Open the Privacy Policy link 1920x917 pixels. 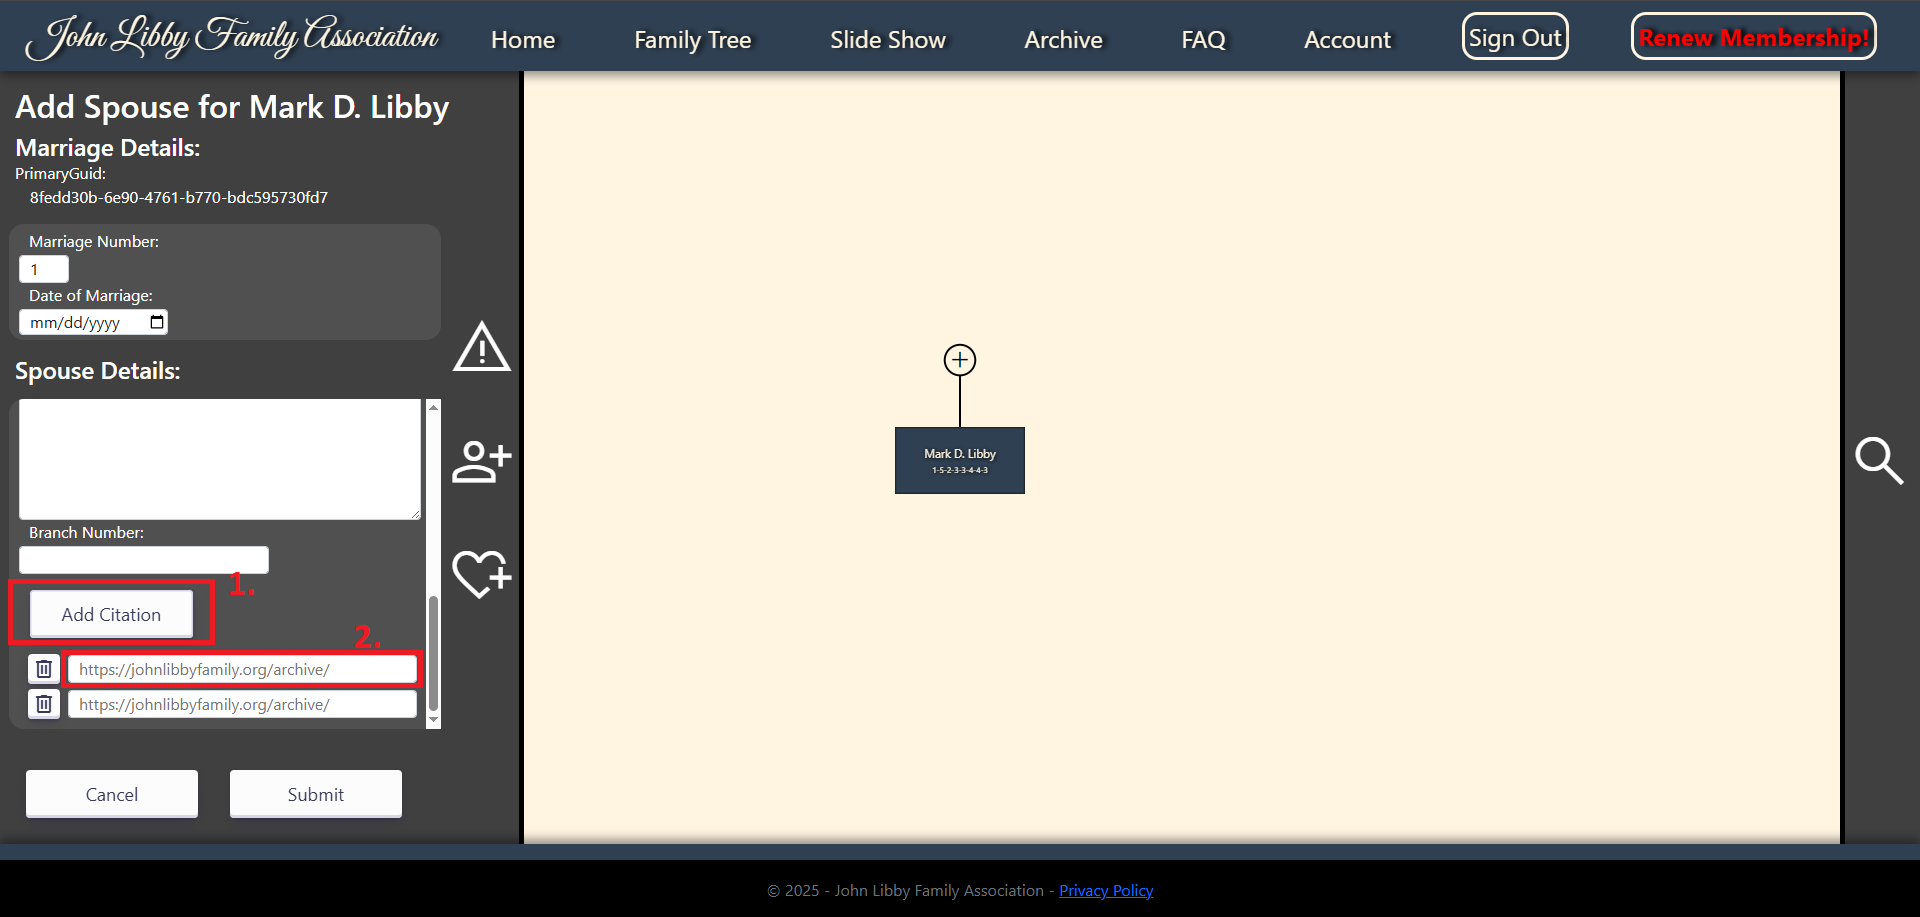(x=1106, y=890)
